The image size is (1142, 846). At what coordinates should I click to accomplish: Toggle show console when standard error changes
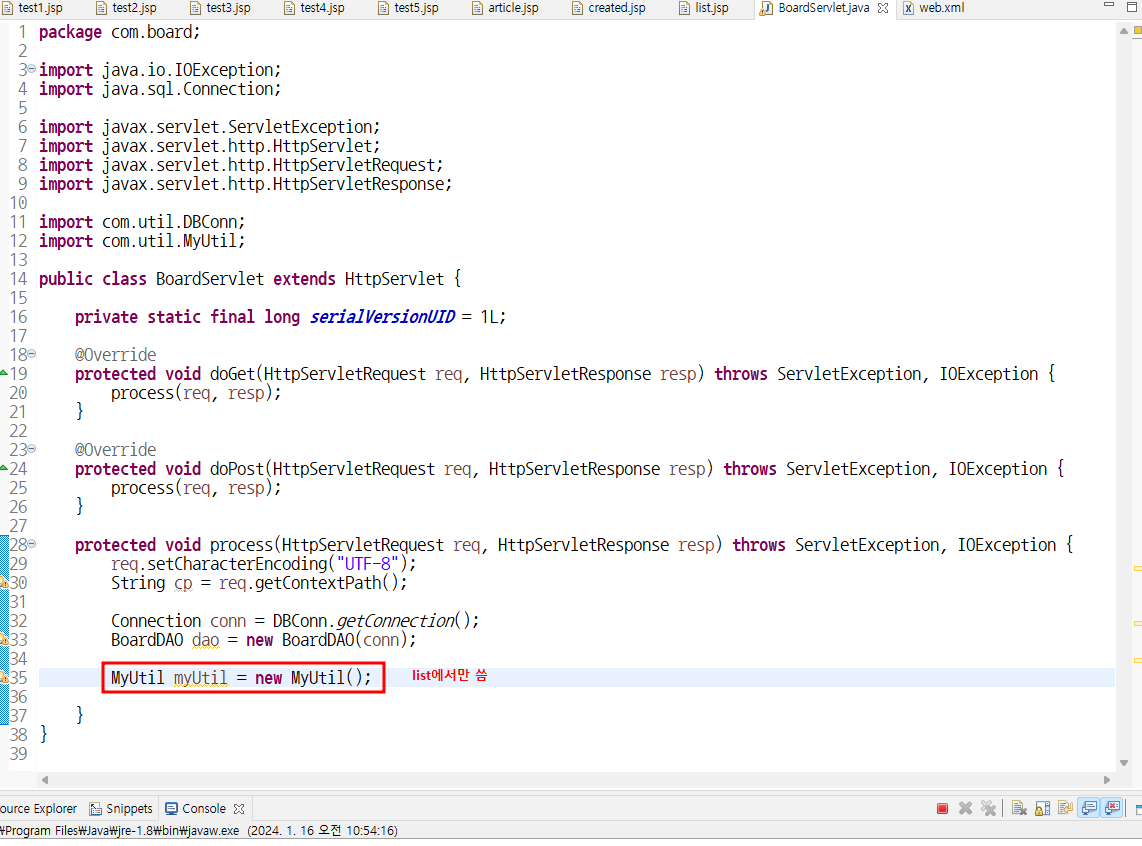[x=1113, y=808]
